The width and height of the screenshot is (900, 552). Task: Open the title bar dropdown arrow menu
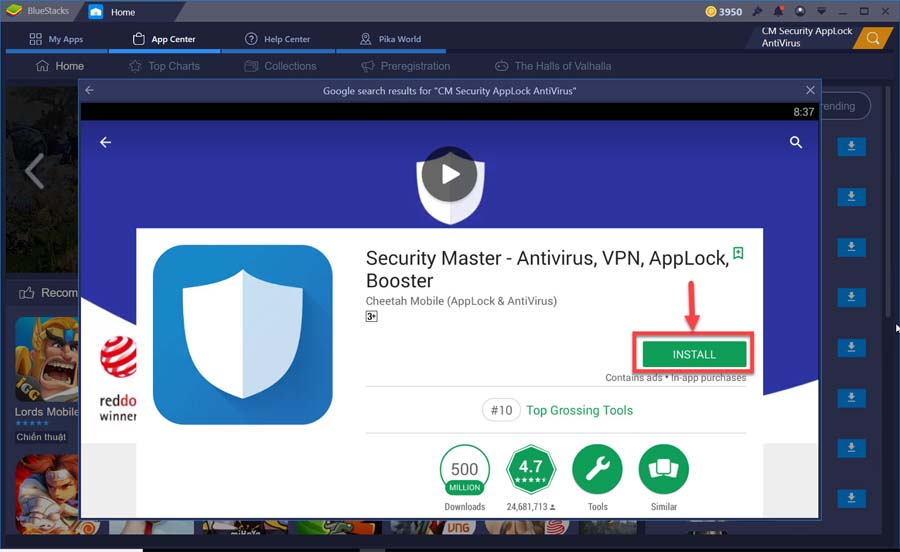click(821, 11)
